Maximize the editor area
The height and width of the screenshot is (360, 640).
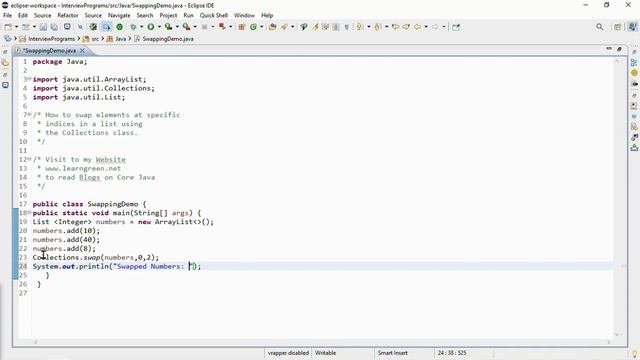(x=619, y=49)
